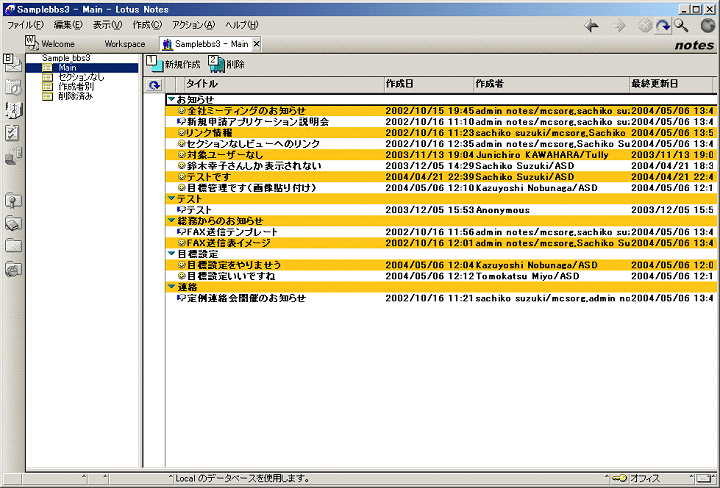Select the セクションなしビューへのリンク document
This screenshot has height=488, width=720.
click(441, 144)
